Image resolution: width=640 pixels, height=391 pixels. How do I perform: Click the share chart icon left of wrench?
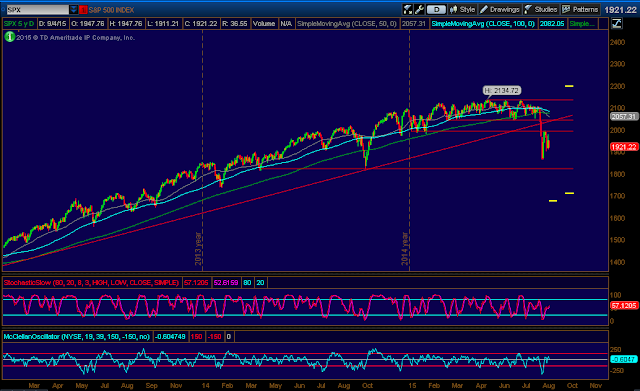(408, 9)
